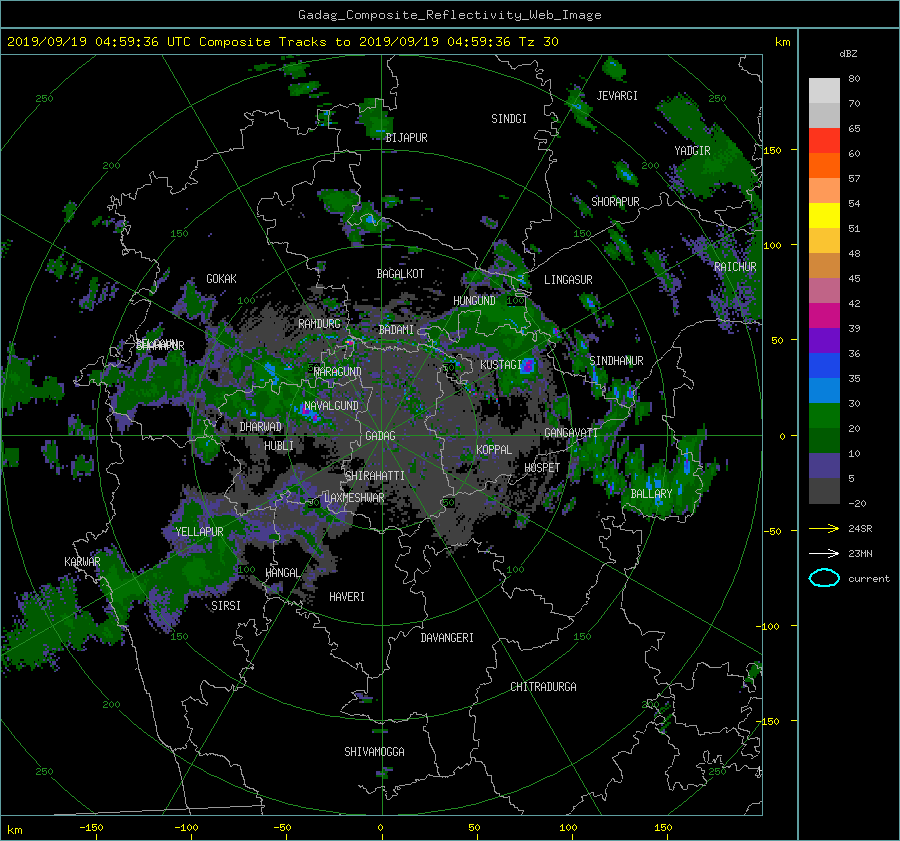Click the magenta 39 dBZ color swatch
The height and width of the screenshot is (841, 900).
coord(824,316)
